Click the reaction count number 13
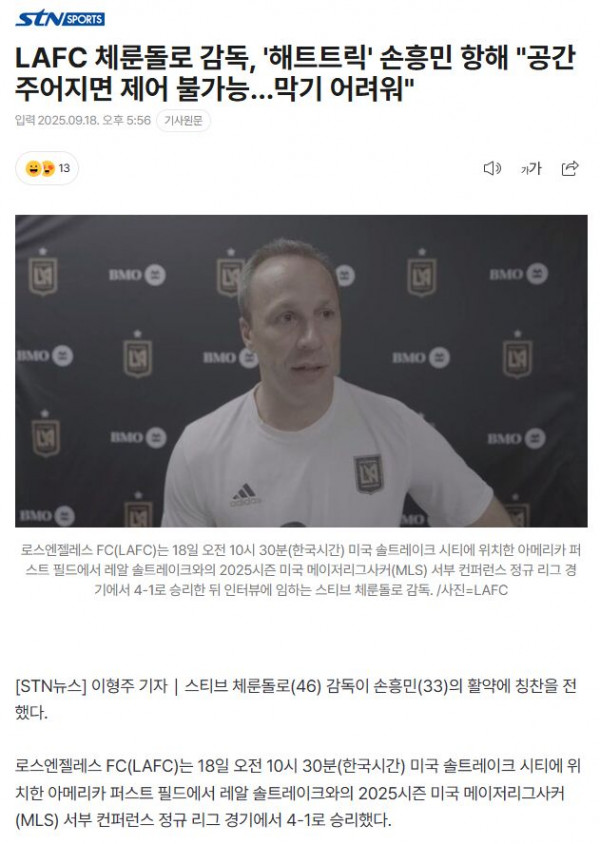 (x=64, y=168)
